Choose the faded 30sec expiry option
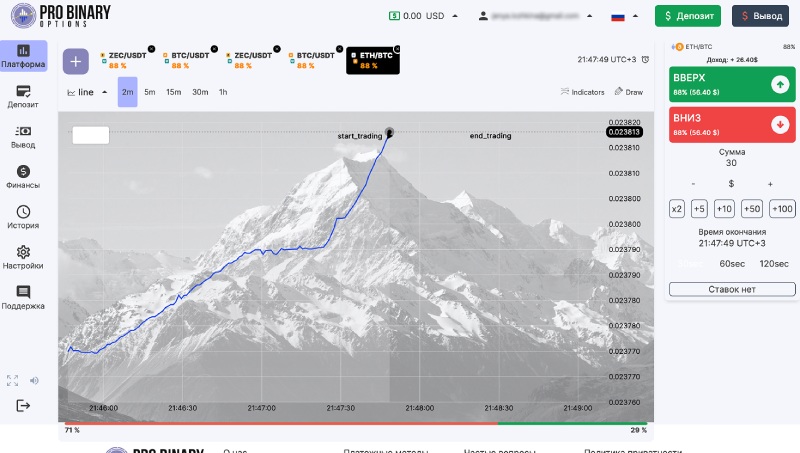 point(690,264)
